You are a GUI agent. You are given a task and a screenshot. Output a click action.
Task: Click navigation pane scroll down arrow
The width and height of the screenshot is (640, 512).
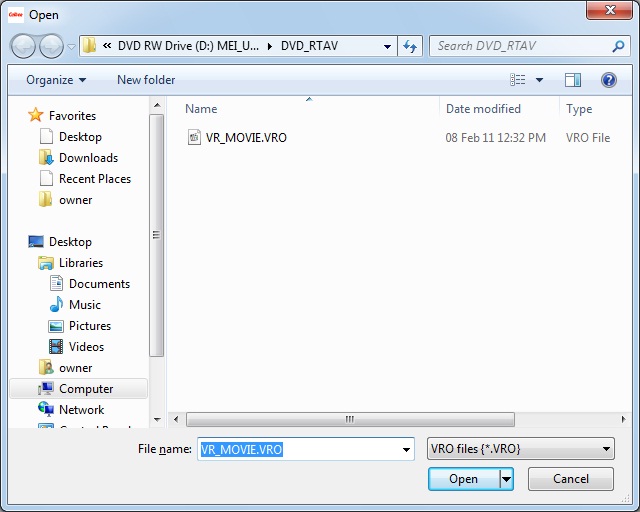pos(157,419)
